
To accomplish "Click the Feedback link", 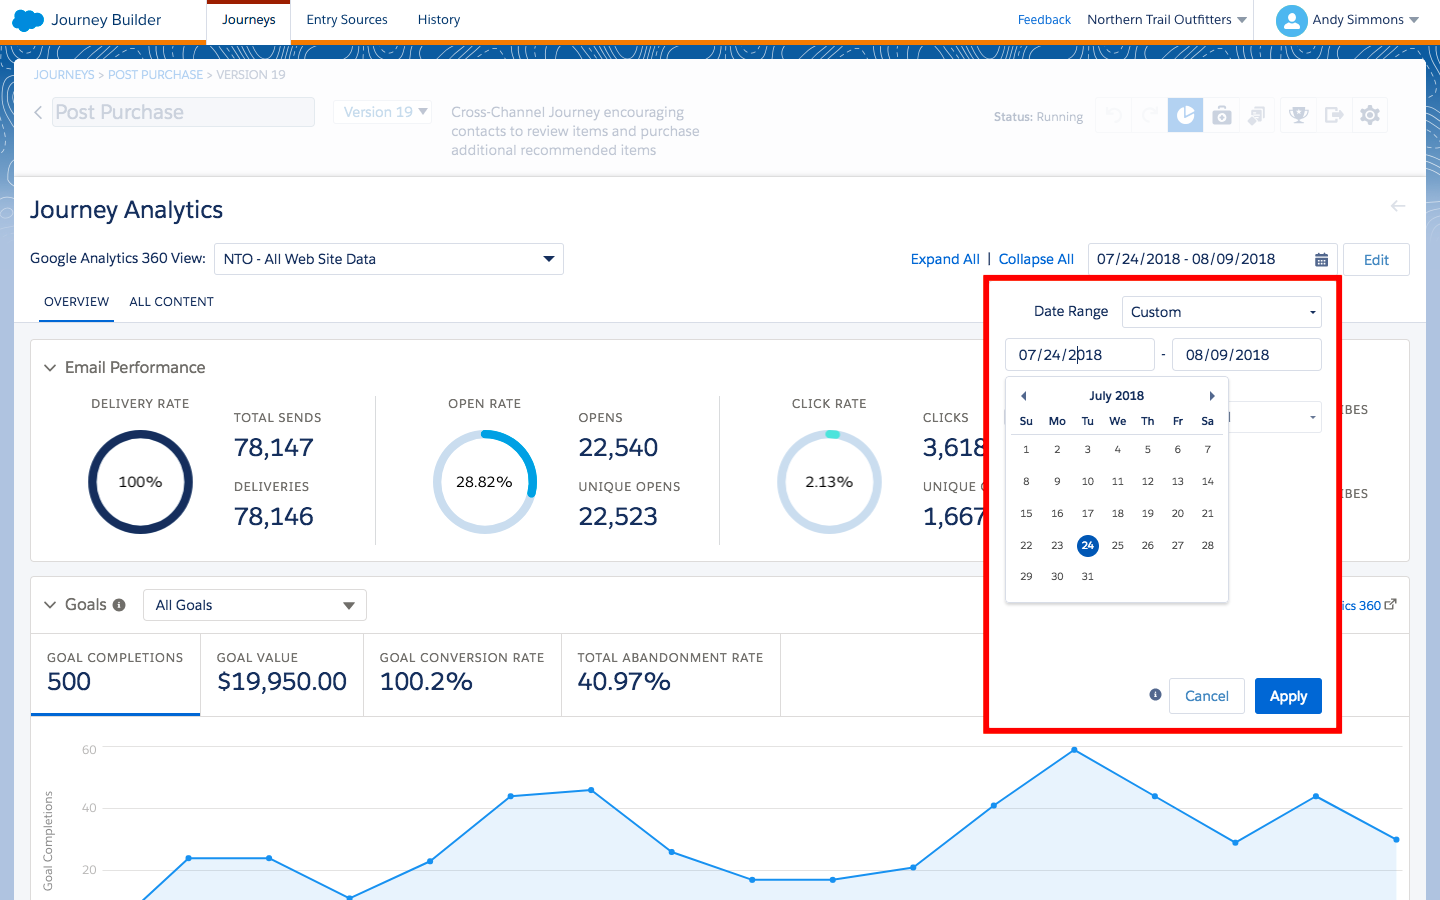I will click(1044, 20).
